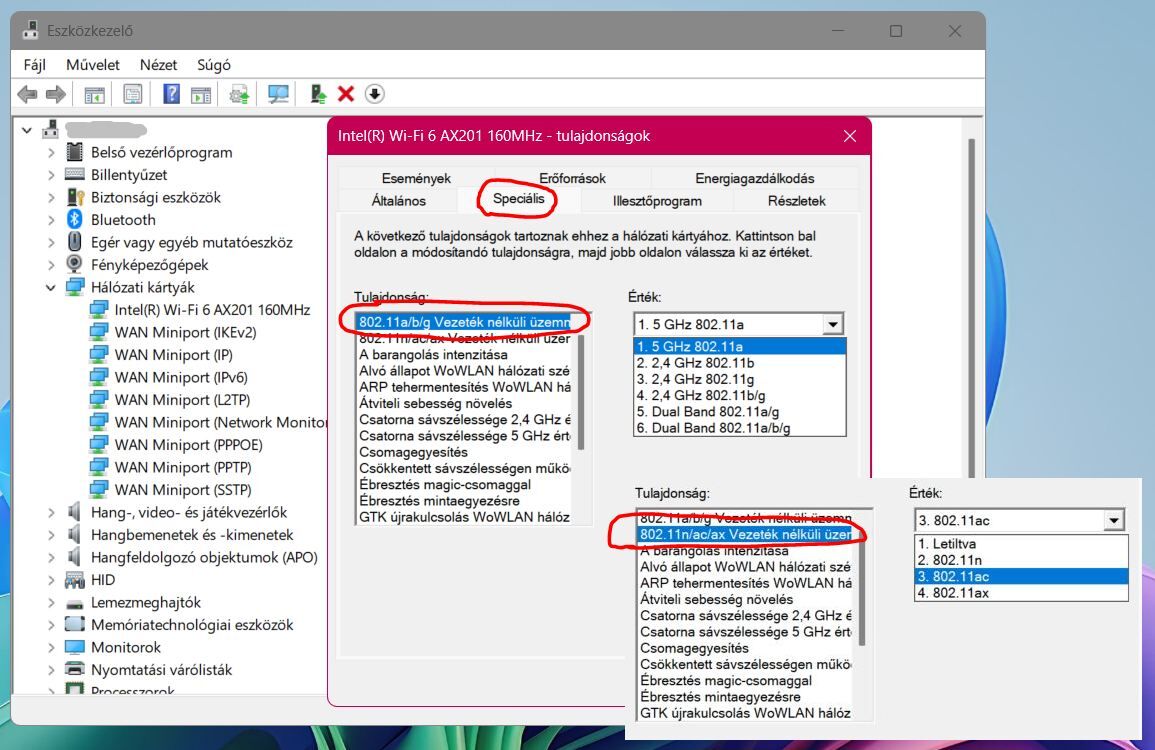Toggle the action pane toolbar icon
This screenshot has height=750, width=1155.
pos(200,94)
